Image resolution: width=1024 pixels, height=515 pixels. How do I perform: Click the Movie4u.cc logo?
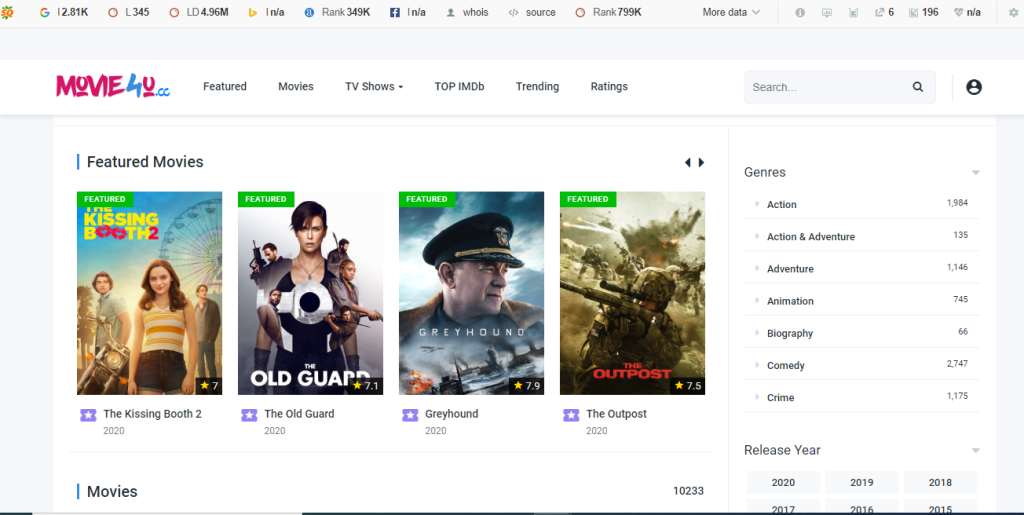tap(113, 86)
